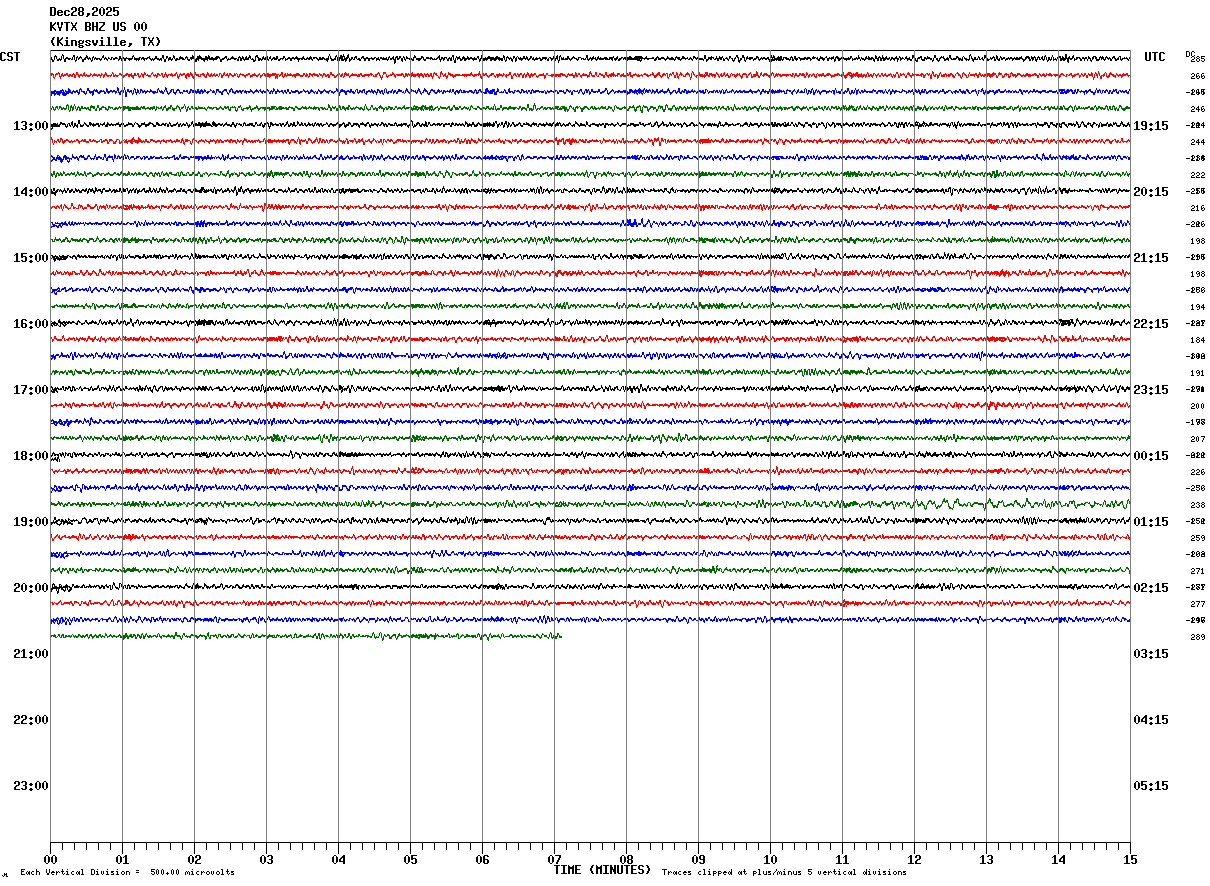1210x886 pixels.
Task: Select the 20:00 CST row label
Action: click(31, 588)
